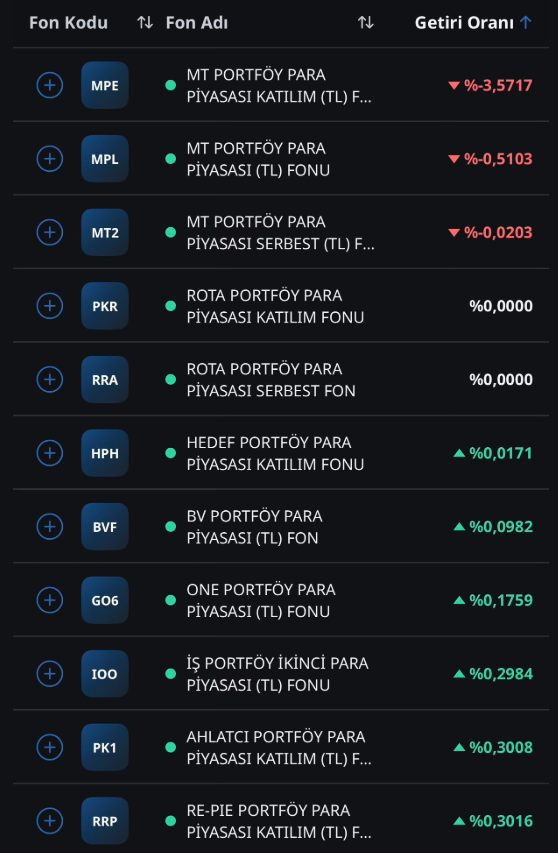Open İŞ PORTFÖY İKİNCİ PARA PİYASASI fund

click(x=278, y=673)
